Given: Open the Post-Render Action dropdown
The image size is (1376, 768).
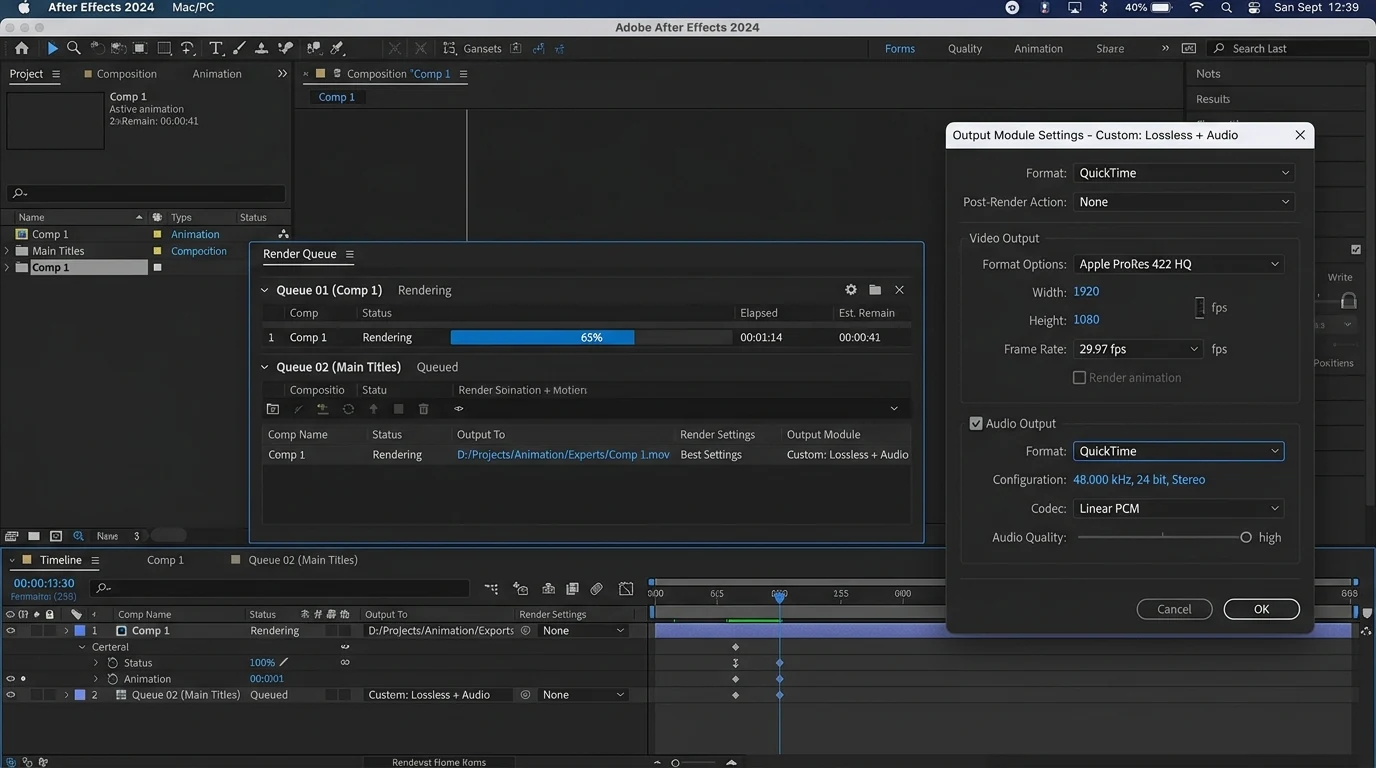Looking at the screenshot, I should point(1184,202).
